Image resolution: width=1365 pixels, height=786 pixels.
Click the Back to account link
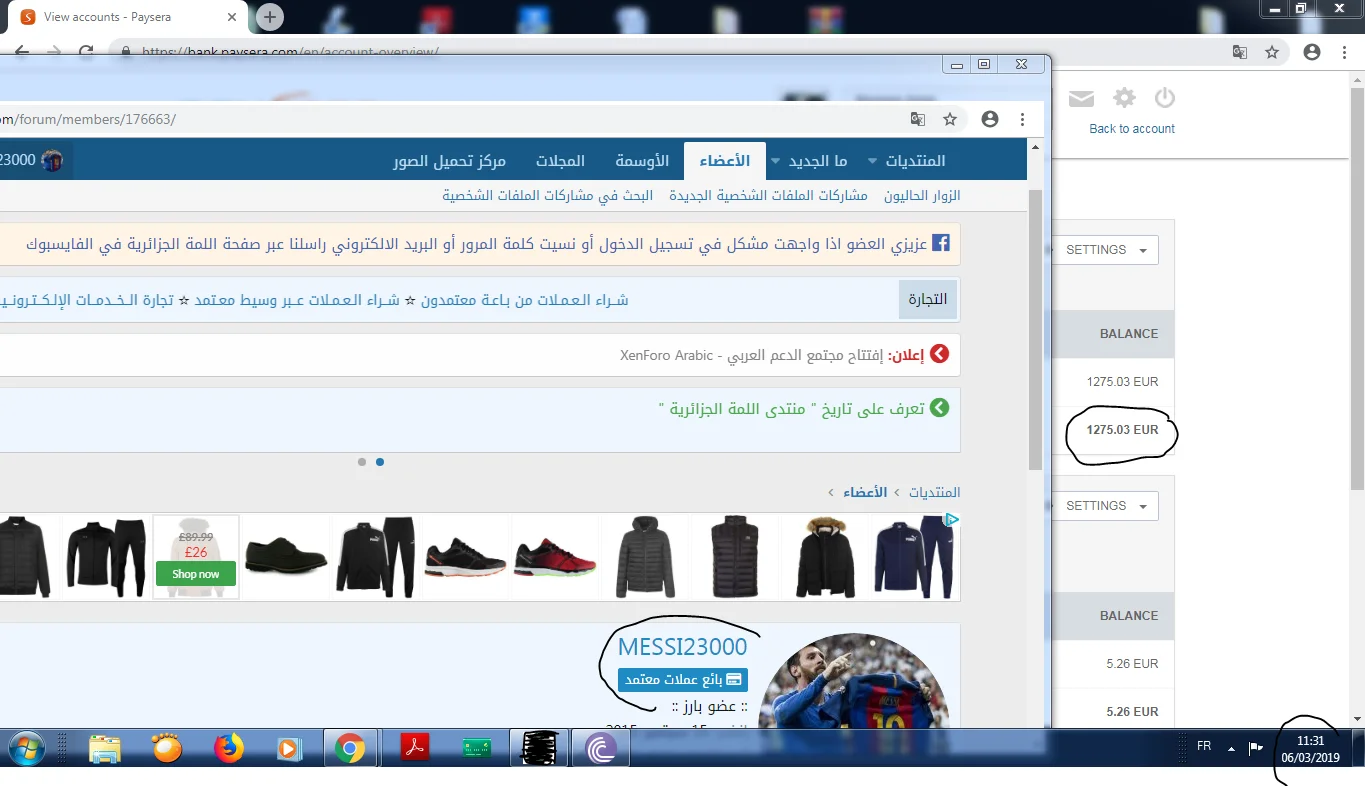tap(1131, 129)
